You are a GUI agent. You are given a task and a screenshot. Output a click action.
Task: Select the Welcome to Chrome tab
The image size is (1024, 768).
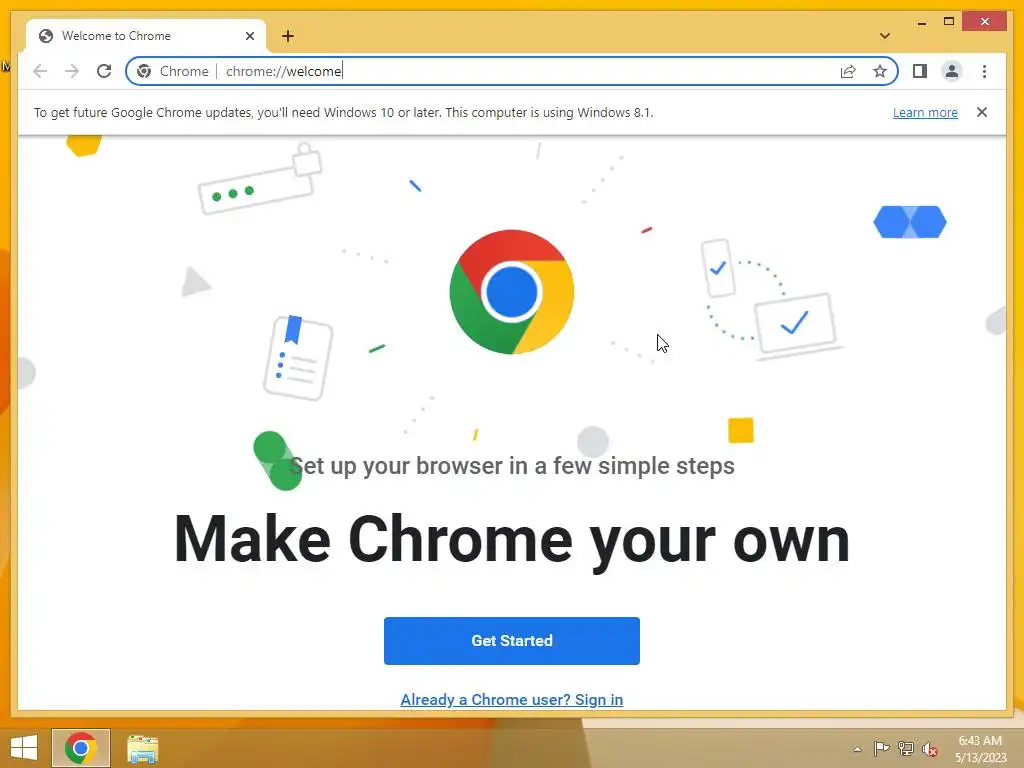(x=146, y=36)
